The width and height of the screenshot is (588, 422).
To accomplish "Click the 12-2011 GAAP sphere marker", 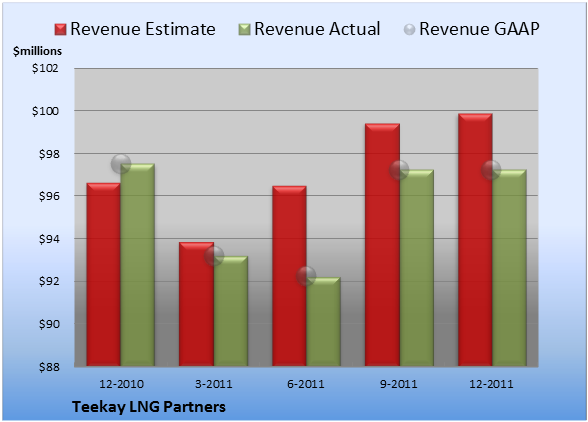I will pos(491,170).
